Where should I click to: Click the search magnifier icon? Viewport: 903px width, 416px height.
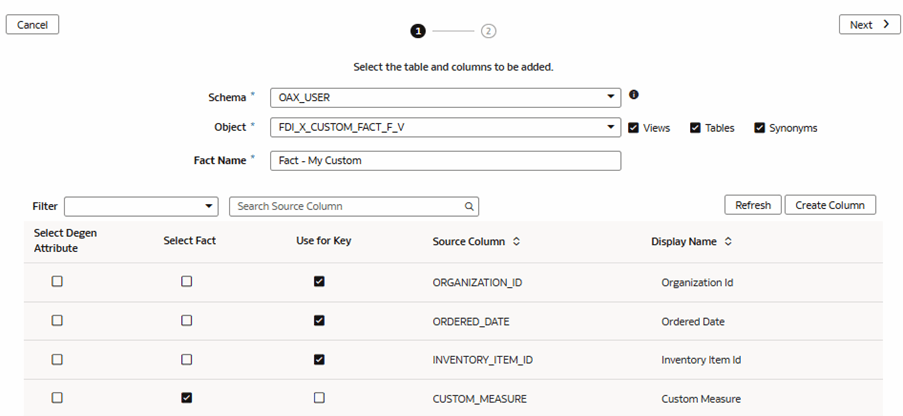tap(468, 206)
